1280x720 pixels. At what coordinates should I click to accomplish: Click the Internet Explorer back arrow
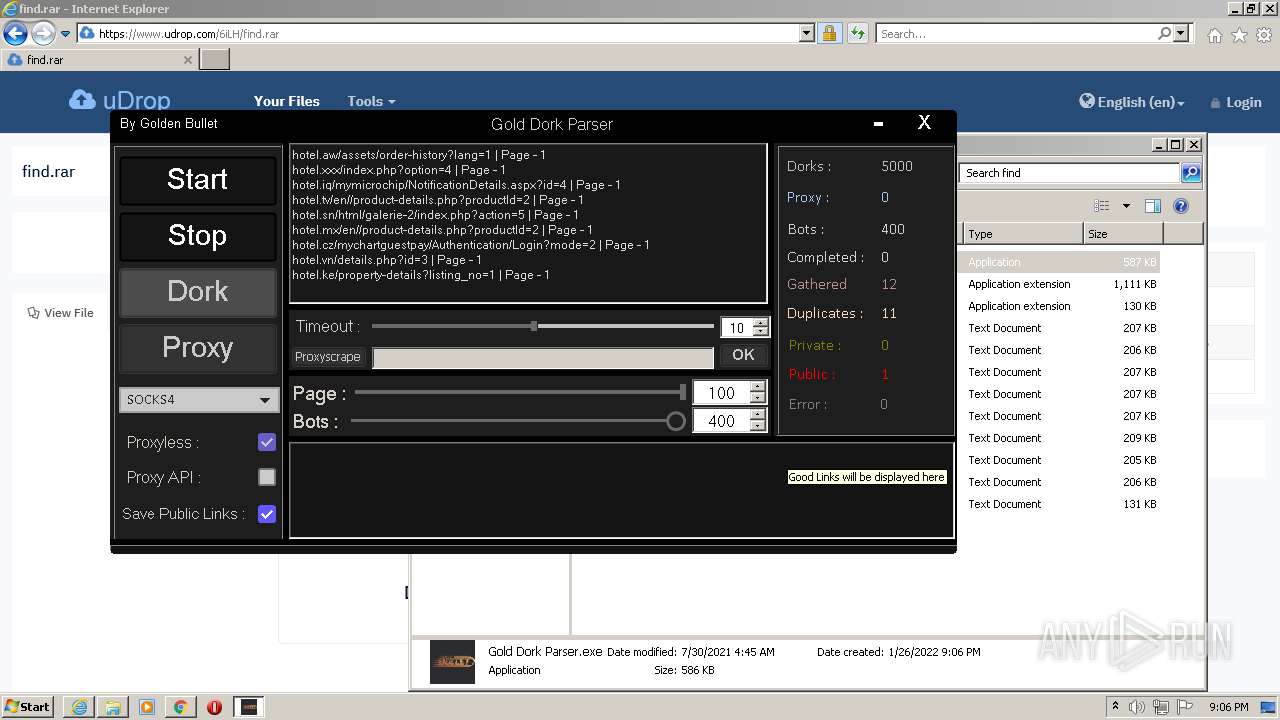coord(15,34)
